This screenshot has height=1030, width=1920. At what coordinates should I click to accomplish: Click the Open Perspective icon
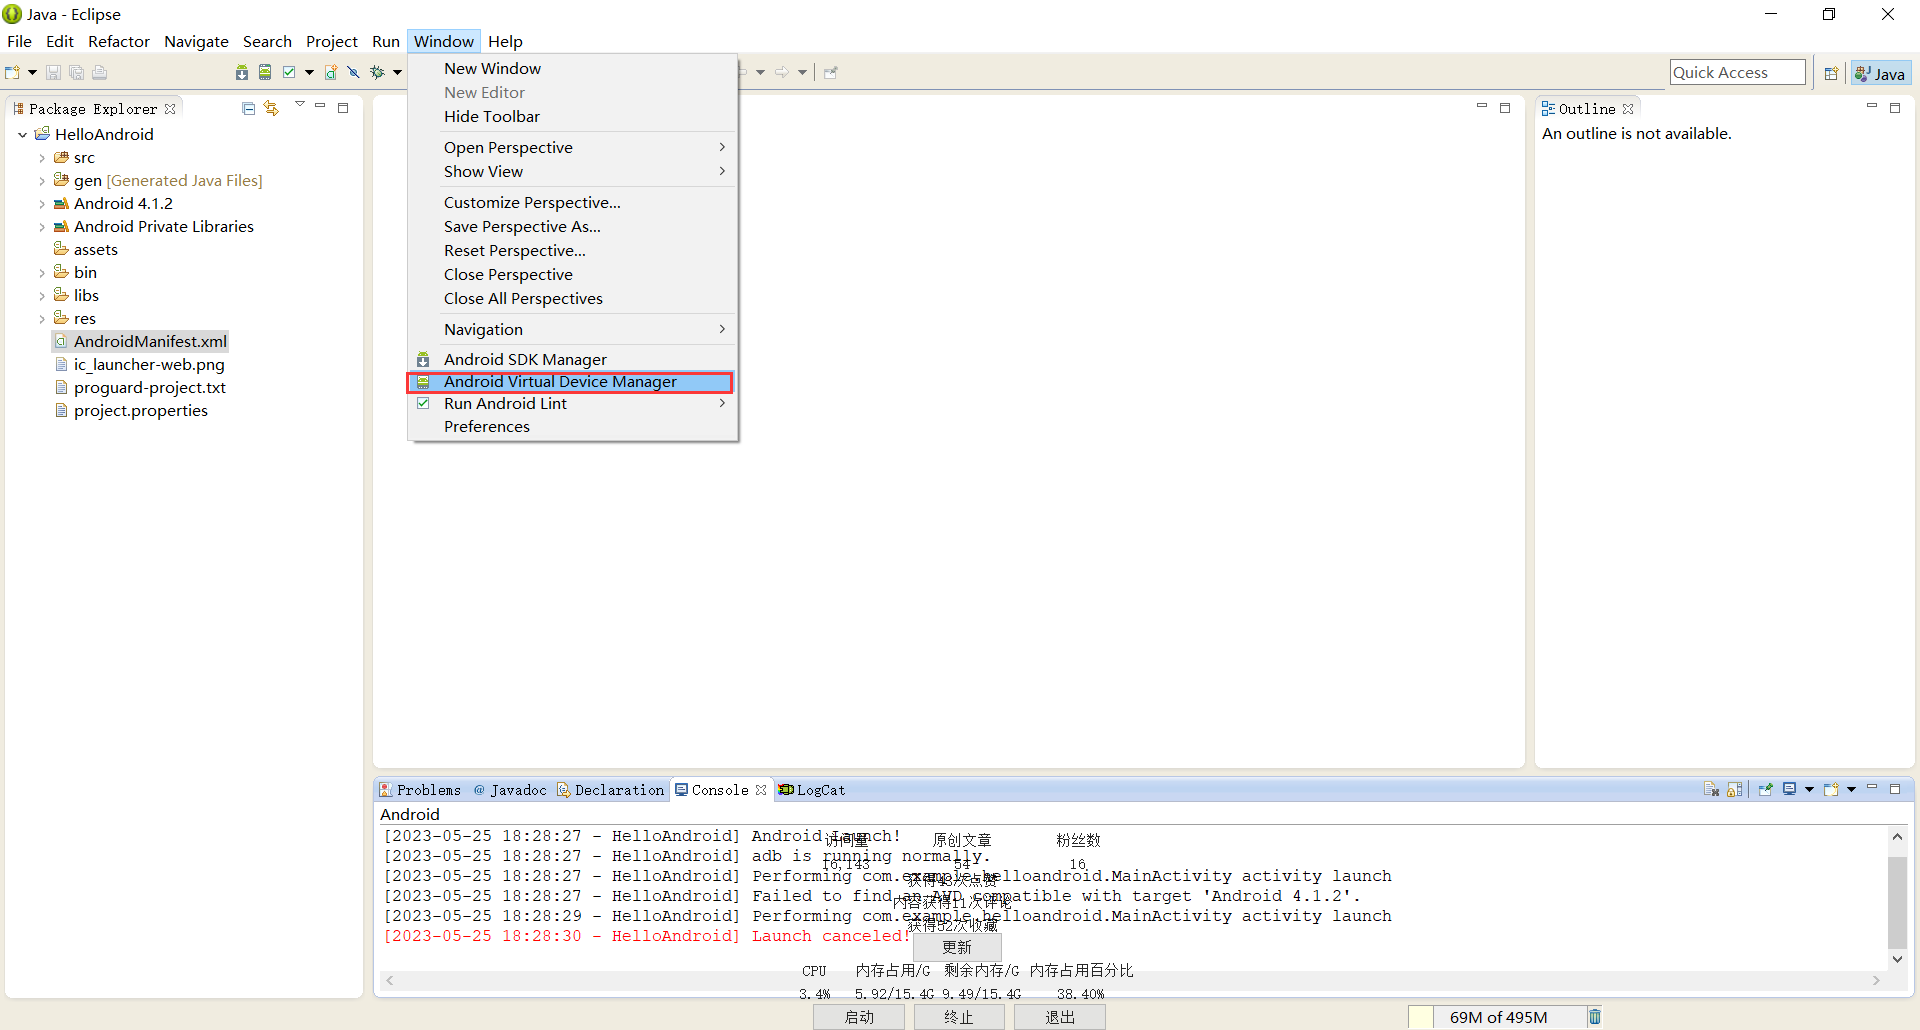tap(1831, 73)
